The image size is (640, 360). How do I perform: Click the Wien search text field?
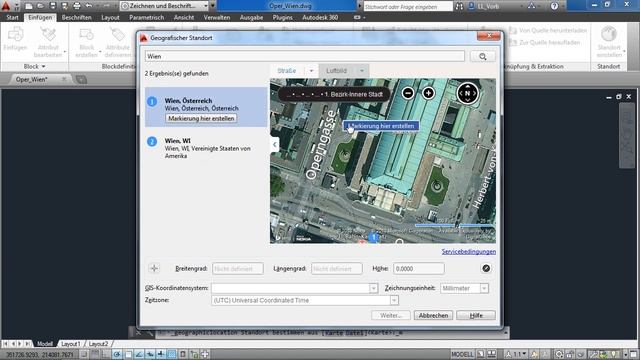tap(304, 56)
